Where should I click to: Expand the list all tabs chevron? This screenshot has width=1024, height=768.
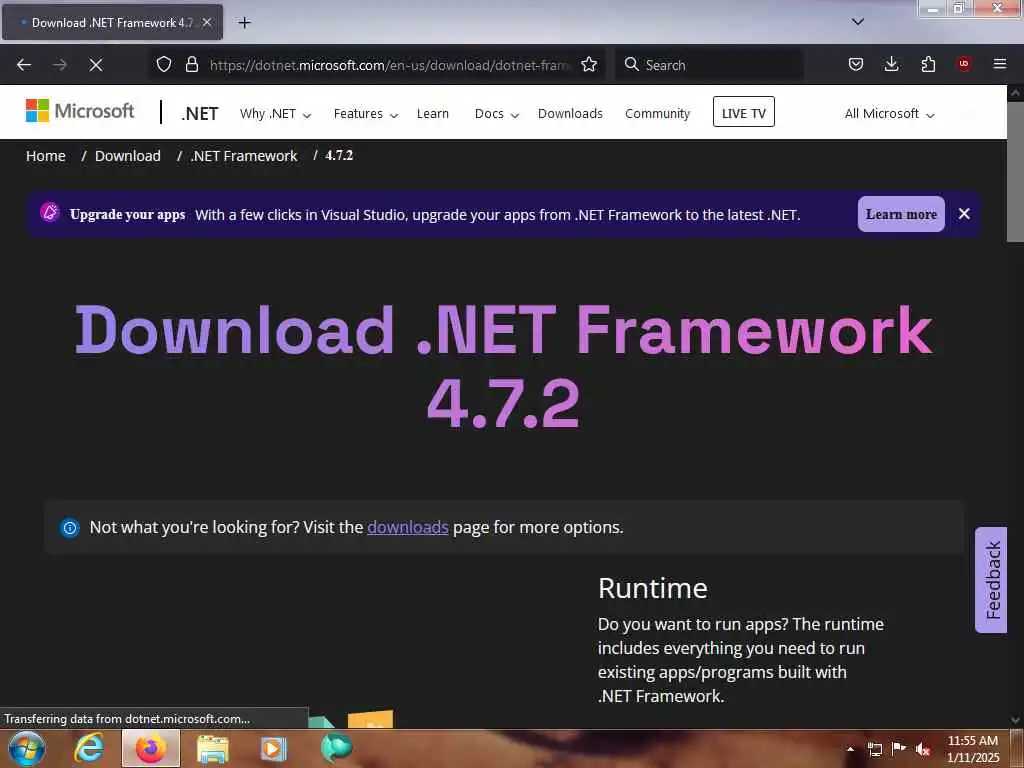[858, 22]
